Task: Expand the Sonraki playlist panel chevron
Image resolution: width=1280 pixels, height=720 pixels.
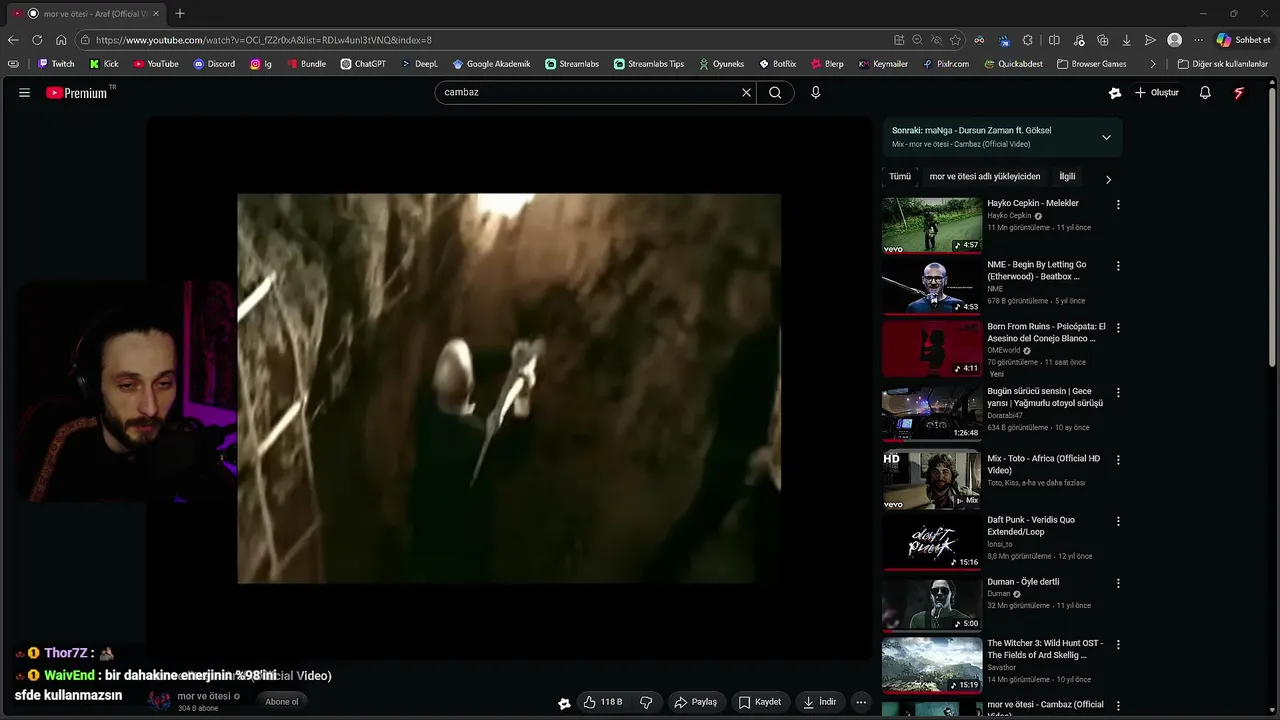Action: tap(1106, 137)
